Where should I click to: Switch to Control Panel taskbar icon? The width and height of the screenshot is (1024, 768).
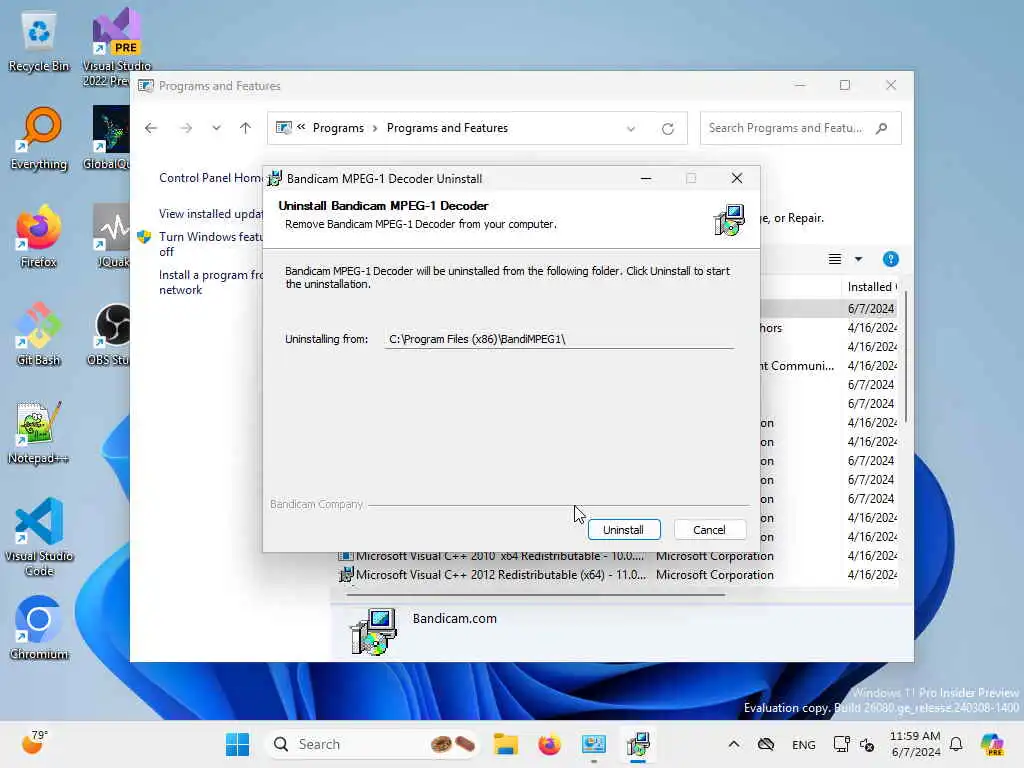pyautogui.click(x=594, y=744)
